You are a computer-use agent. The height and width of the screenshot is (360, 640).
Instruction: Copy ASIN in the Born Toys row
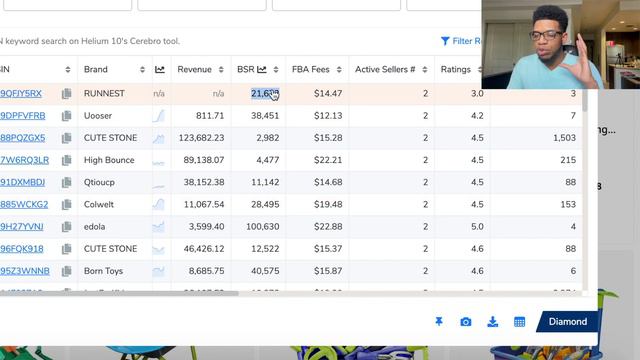click(67, 271)
